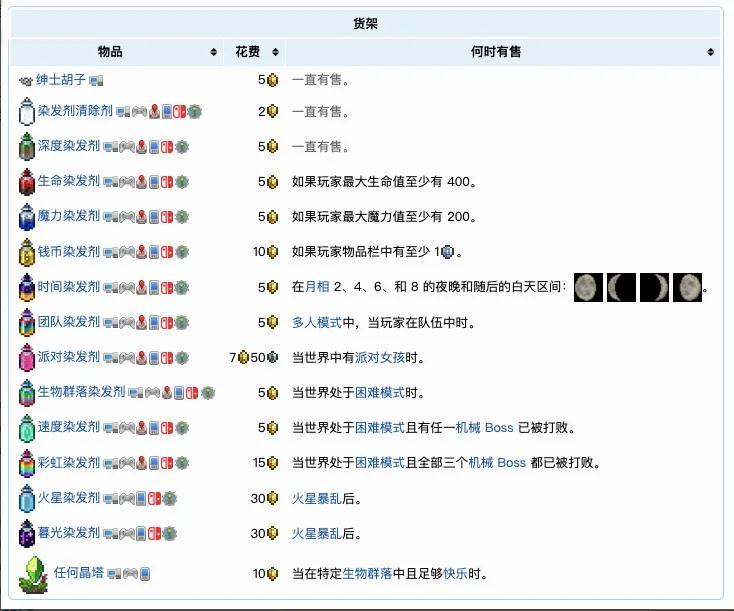This screenshot has width=734, height=611.
Task: Sort table by 花费 column
Action: tap(277, 52)
